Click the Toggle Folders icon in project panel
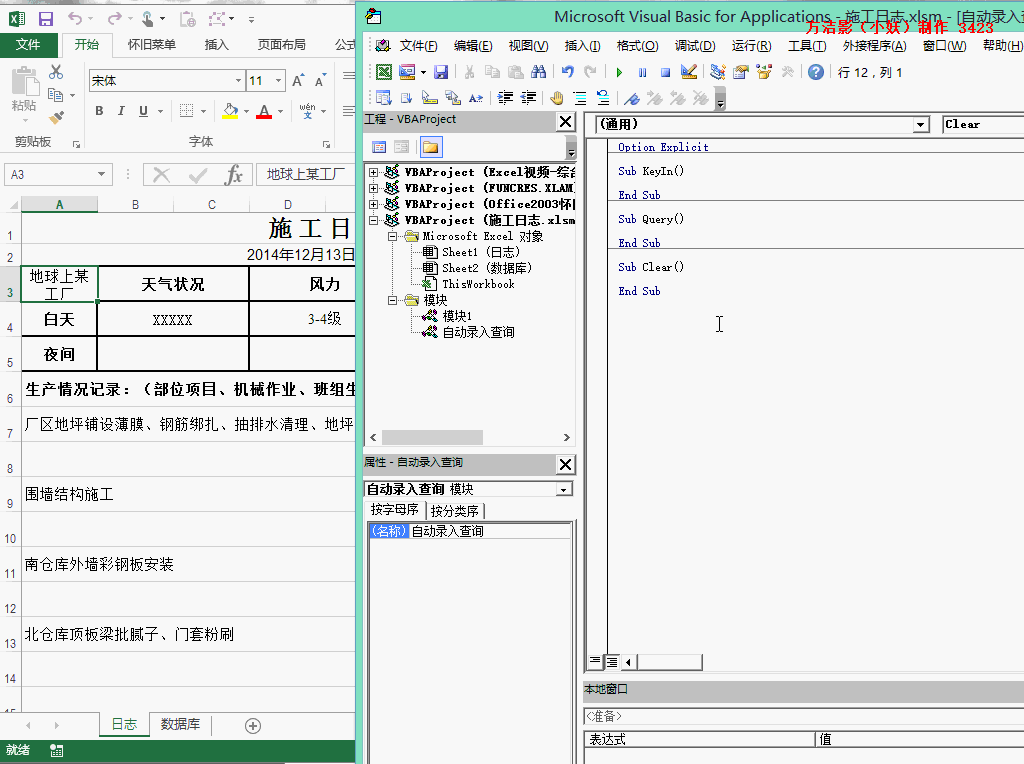Viewport: 1024px width, 764px height. click(430, 147)
